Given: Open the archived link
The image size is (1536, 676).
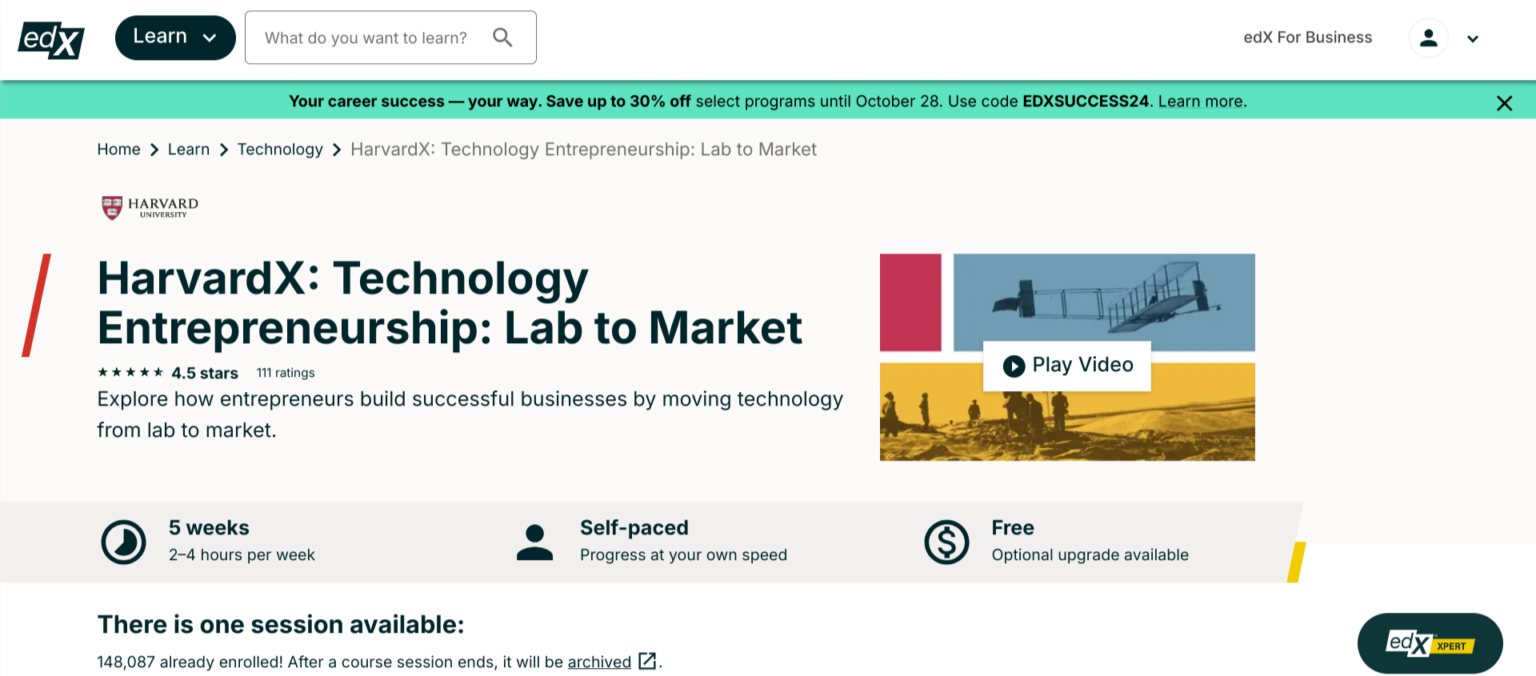Looking at the screenshot, I should click(599, 661).
